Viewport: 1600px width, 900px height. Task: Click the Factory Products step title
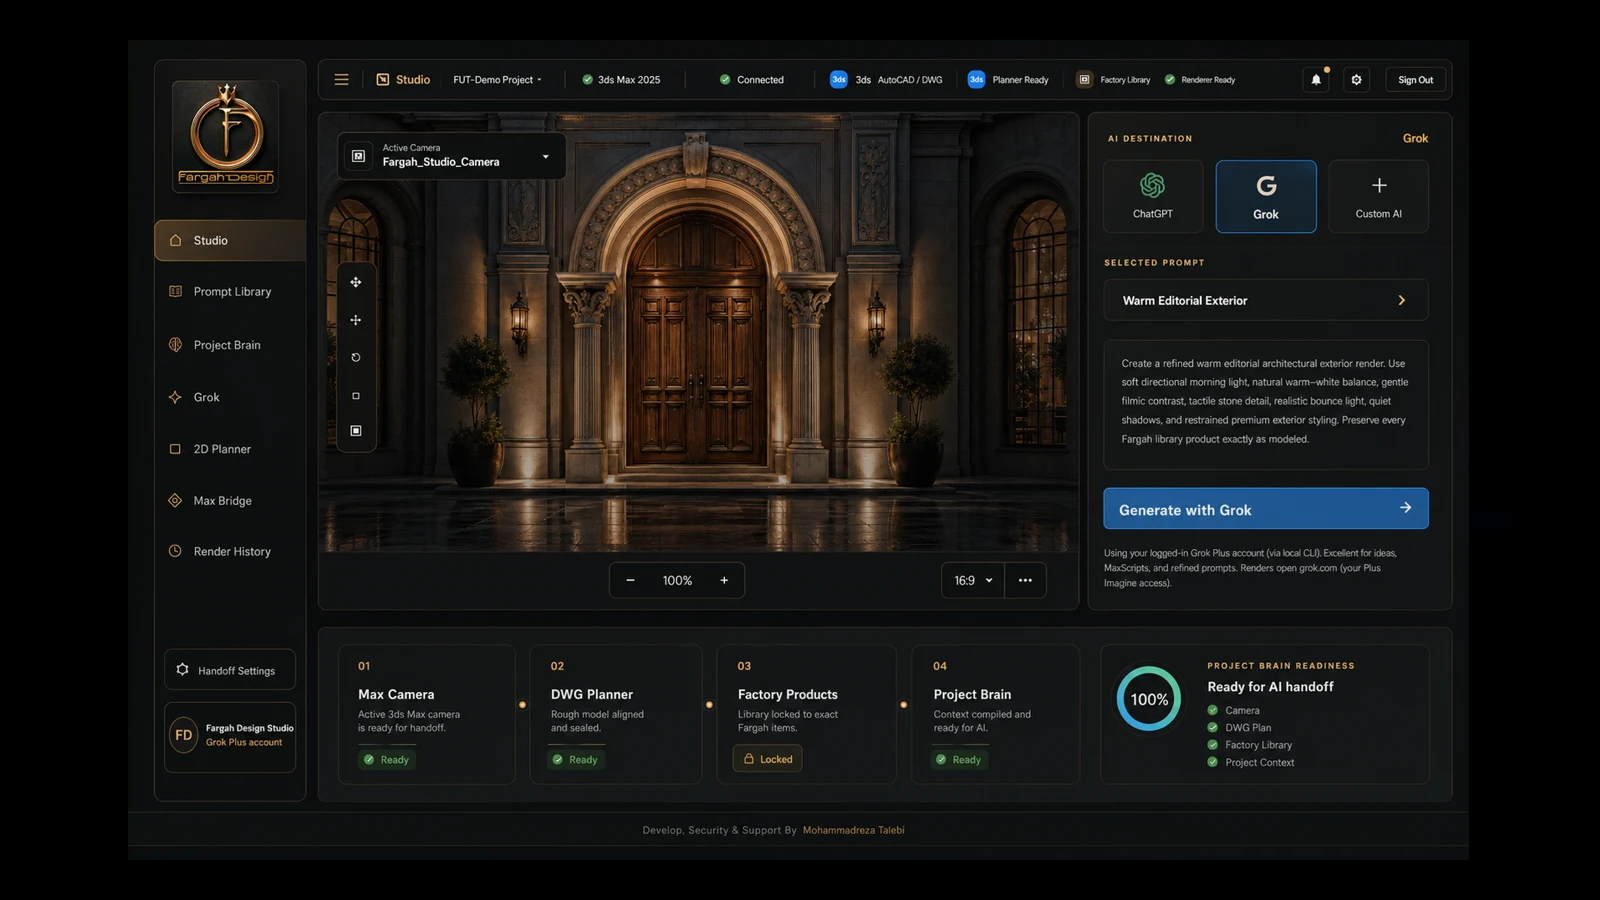(x=788, y=695)
